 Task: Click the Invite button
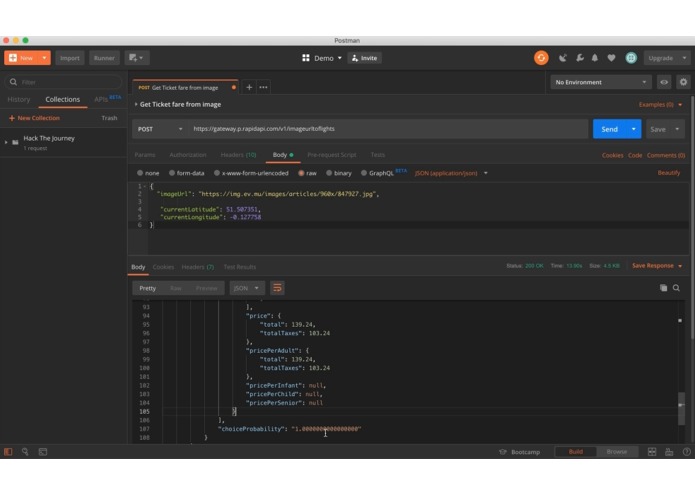pos(364,58)
